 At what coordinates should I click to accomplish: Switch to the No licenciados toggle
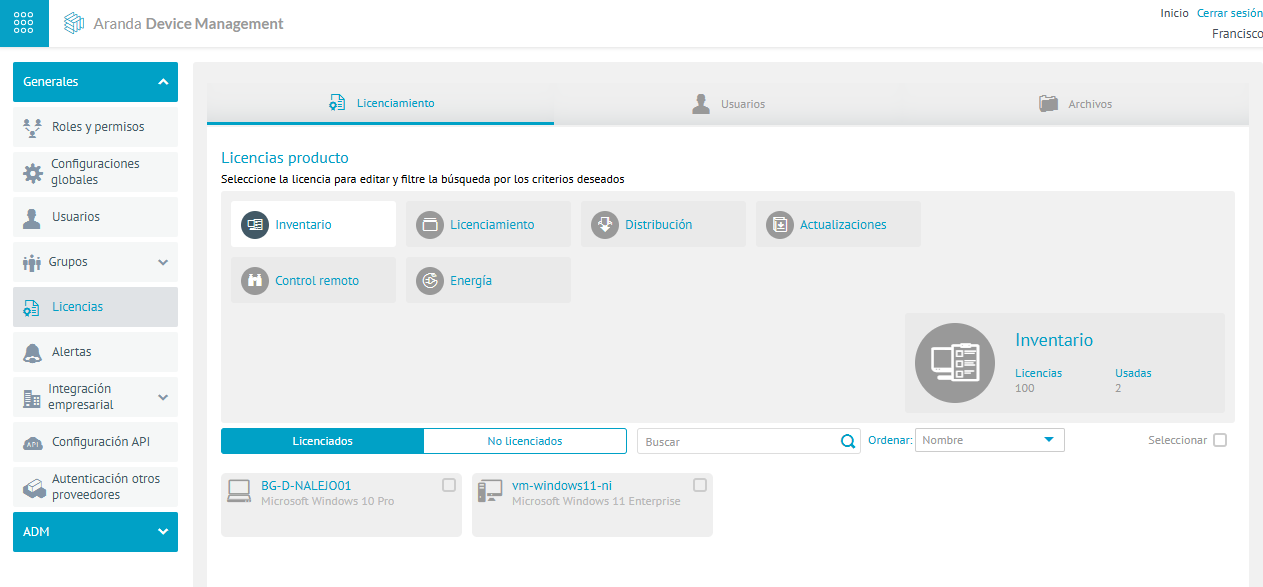point(525,441)
